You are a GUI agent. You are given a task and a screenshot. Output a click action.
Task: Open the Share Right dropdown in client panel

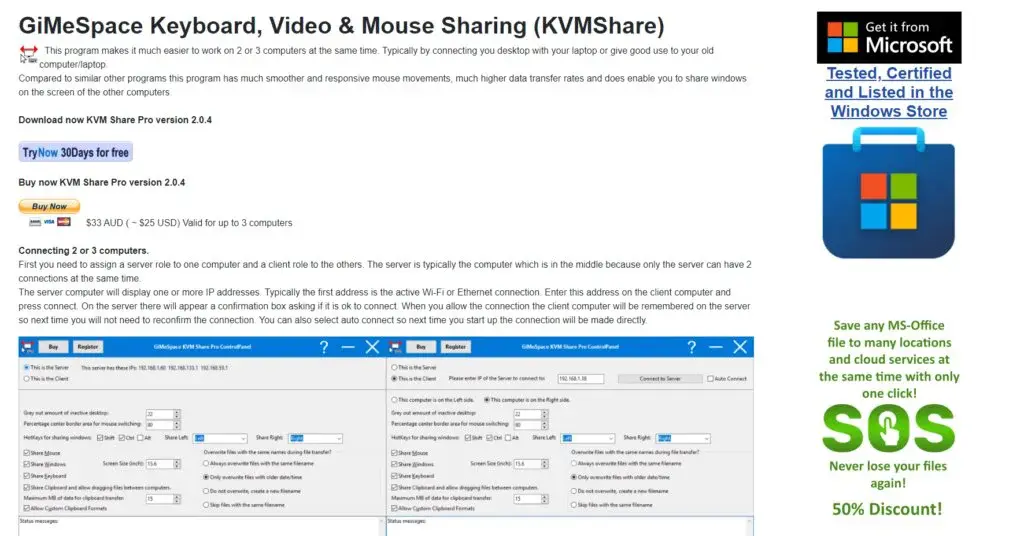(x=683, y=438)
